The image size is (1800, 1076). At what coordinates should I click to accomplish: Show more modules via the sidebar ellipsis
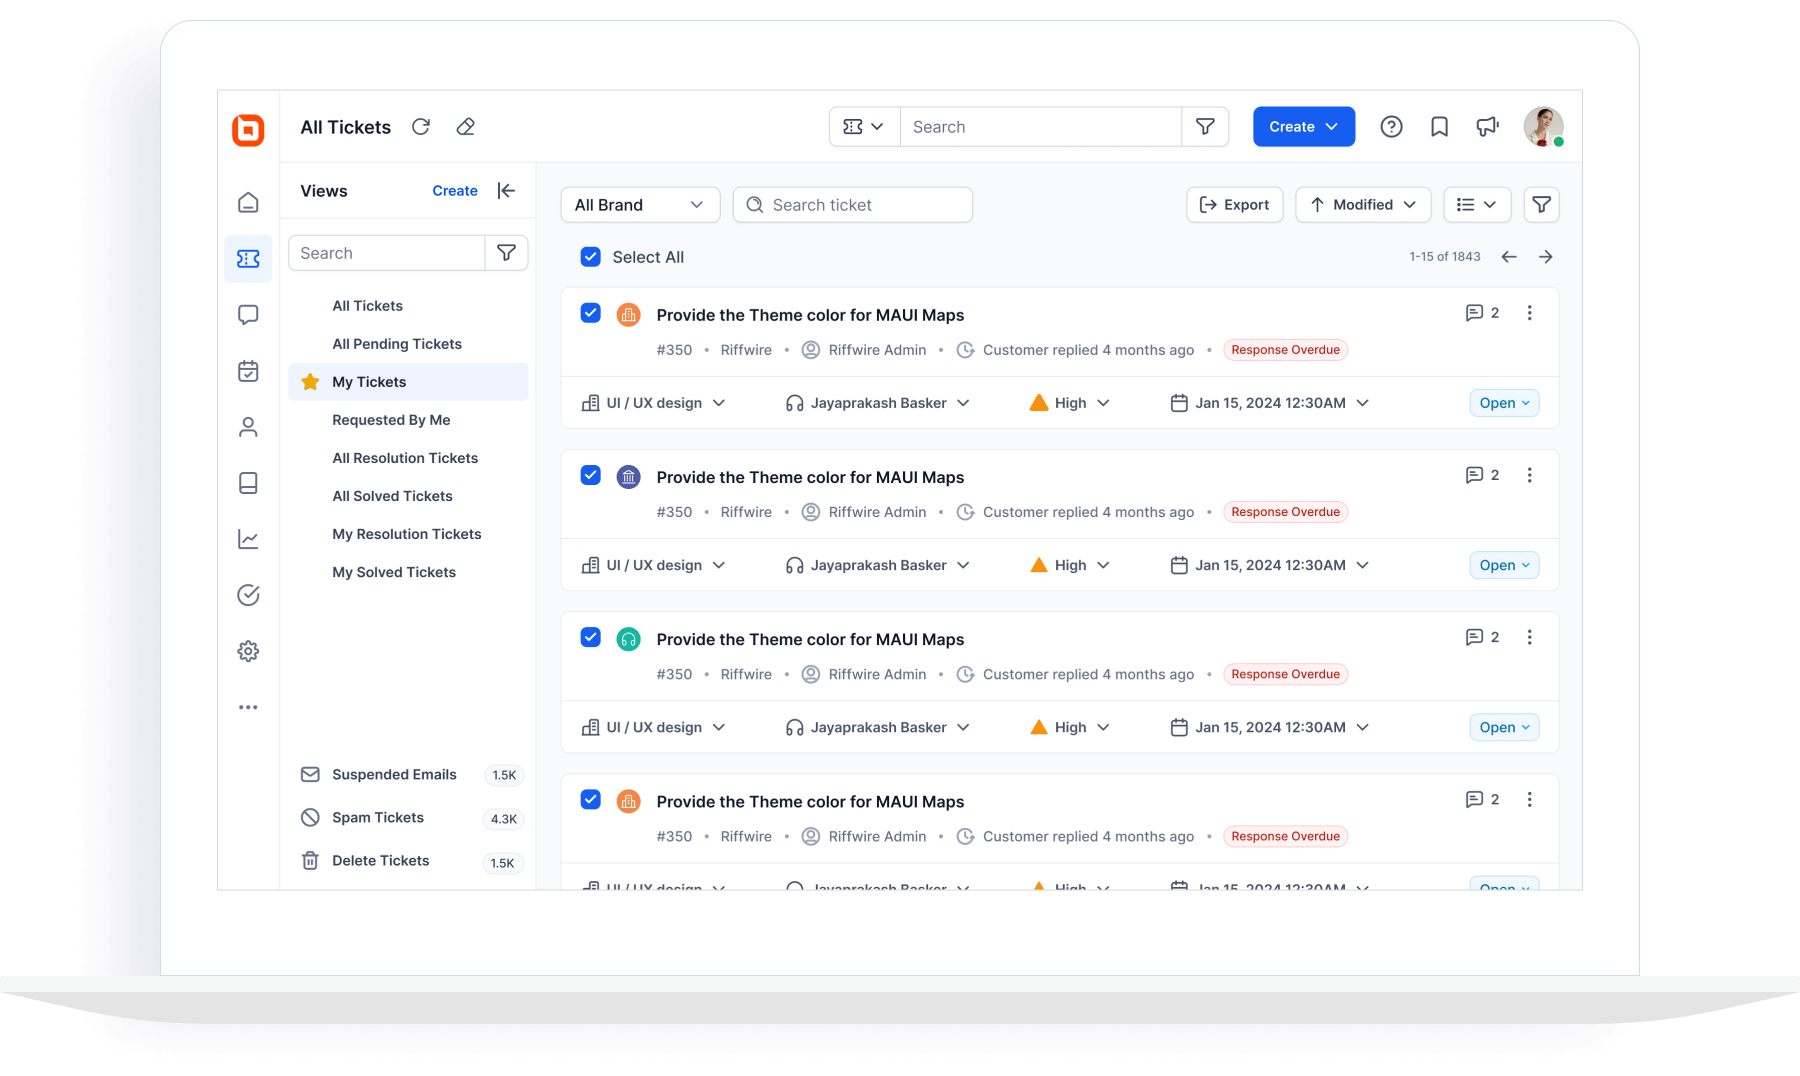coord(248,707)
